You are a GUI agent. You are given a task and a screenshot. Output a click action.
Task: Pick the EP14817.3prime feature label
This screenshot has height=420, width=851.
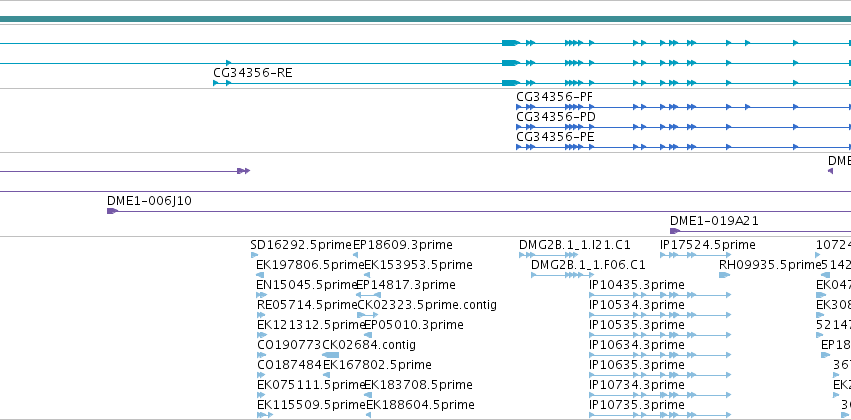coord(406,285)
